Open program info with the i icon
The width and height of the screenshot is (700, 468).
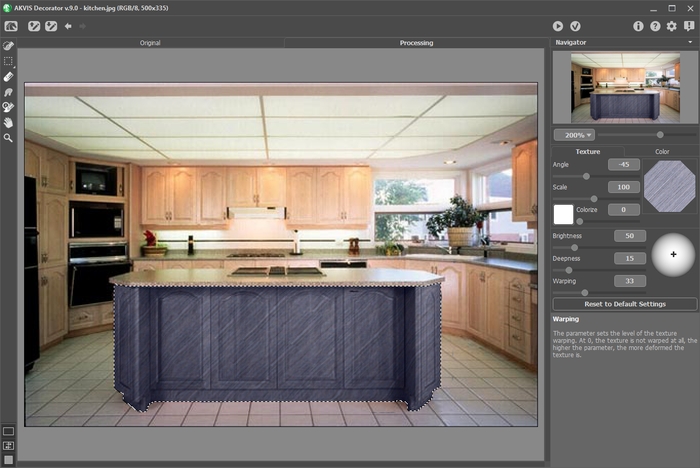638,26
